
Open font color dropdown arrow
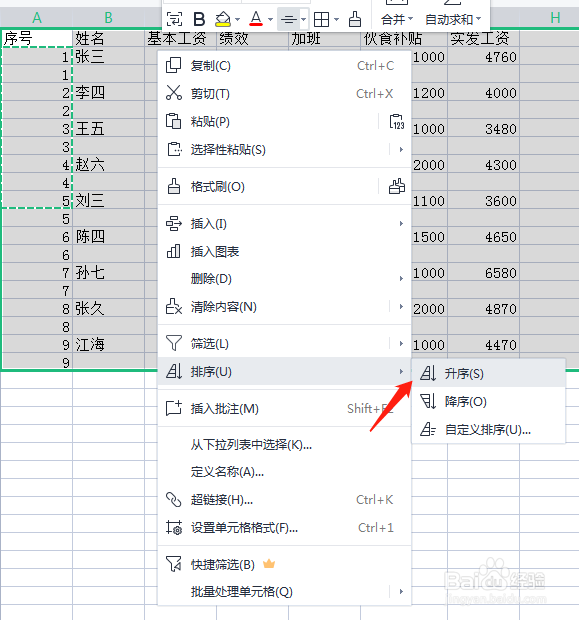(270, 19)
